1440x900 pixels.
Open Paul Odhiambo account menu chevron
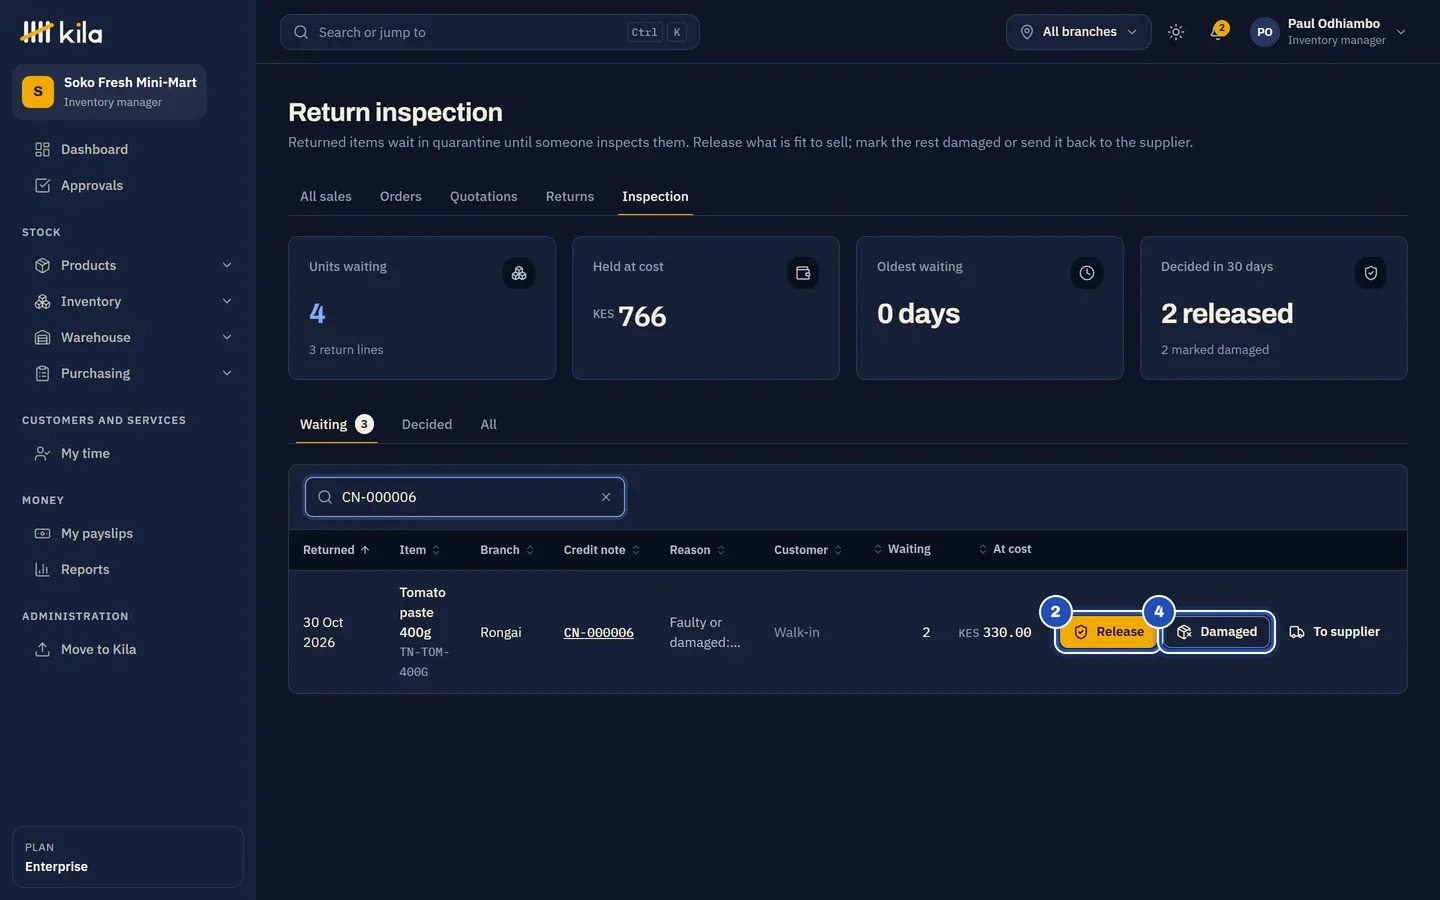coord(1401,32)
